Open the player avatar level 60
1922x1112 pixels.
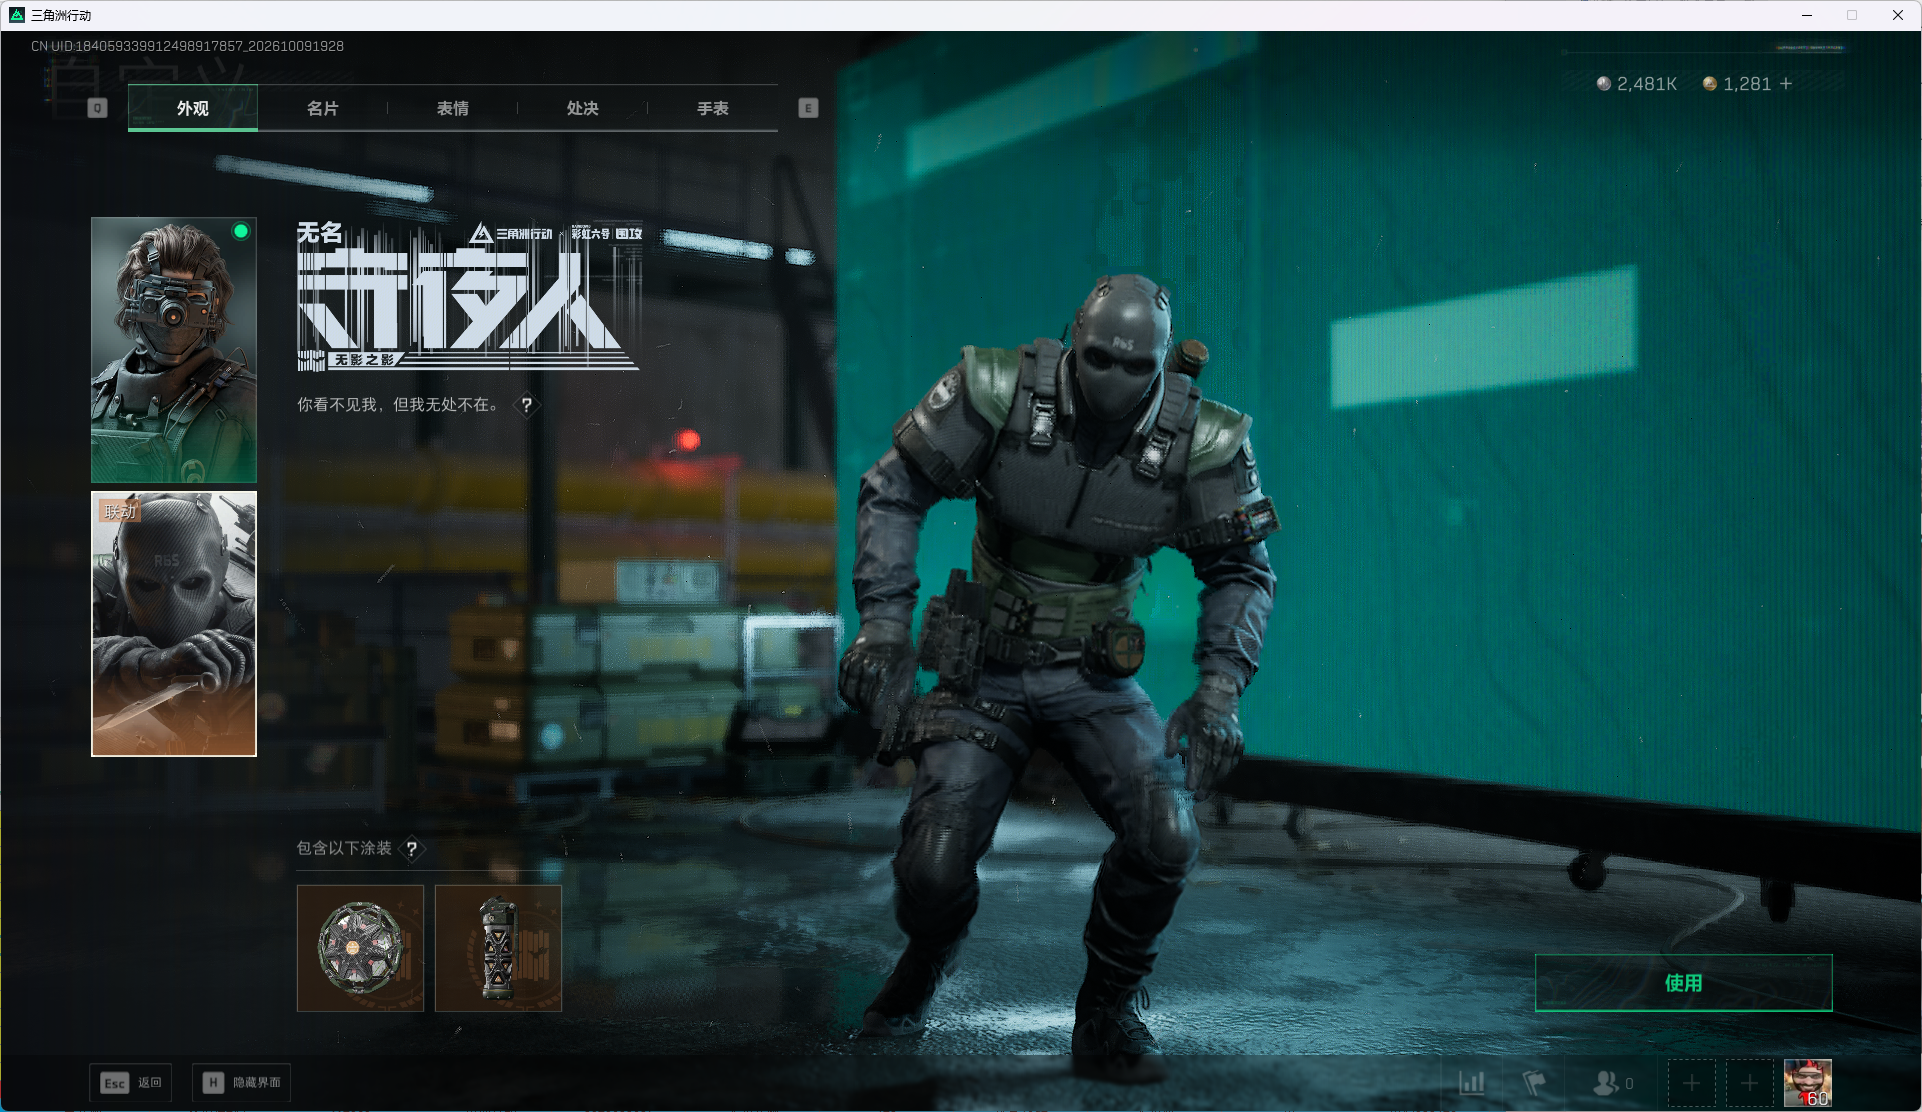click(x=1808, y=1083)
